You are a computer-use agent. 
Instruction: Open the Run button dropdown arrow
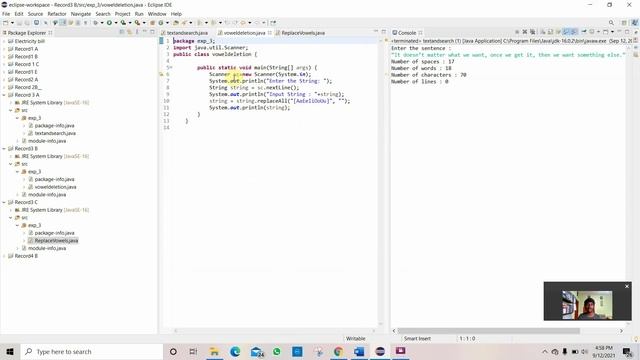[x=116, y=23]
